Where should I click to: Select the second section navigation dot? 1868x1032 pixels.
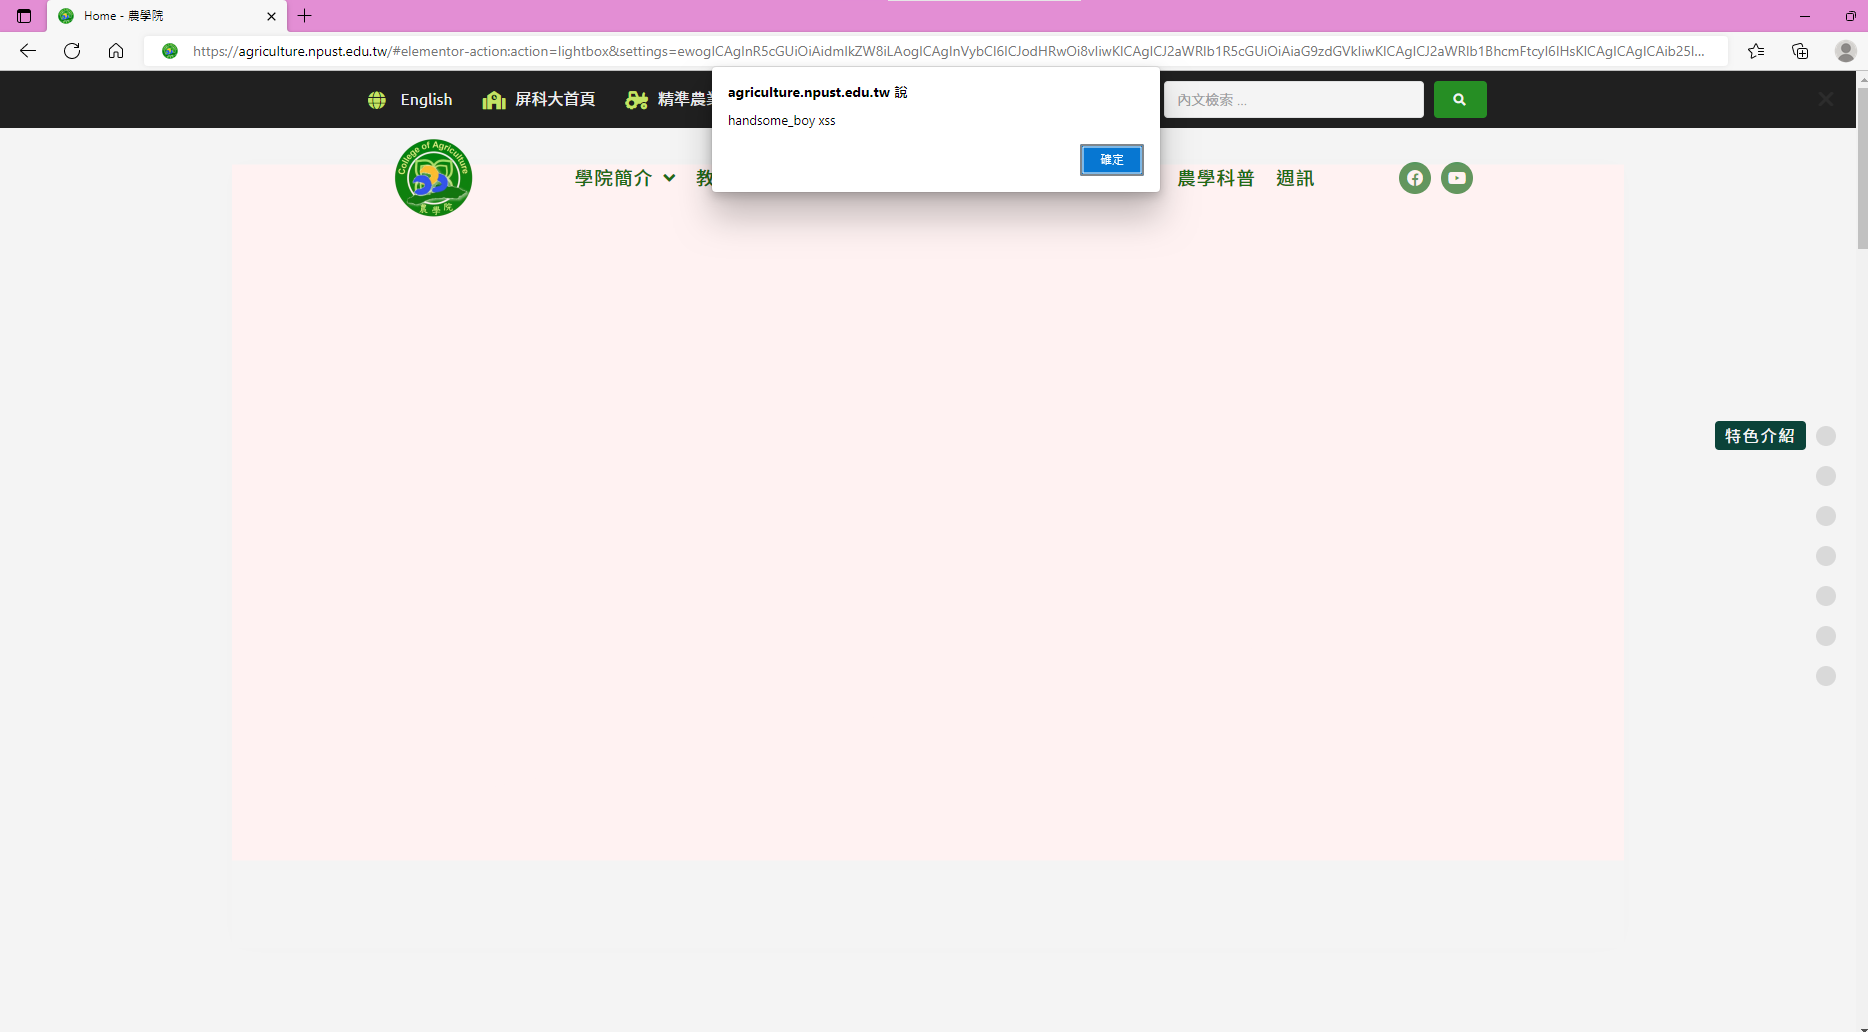click(1826, 476)
